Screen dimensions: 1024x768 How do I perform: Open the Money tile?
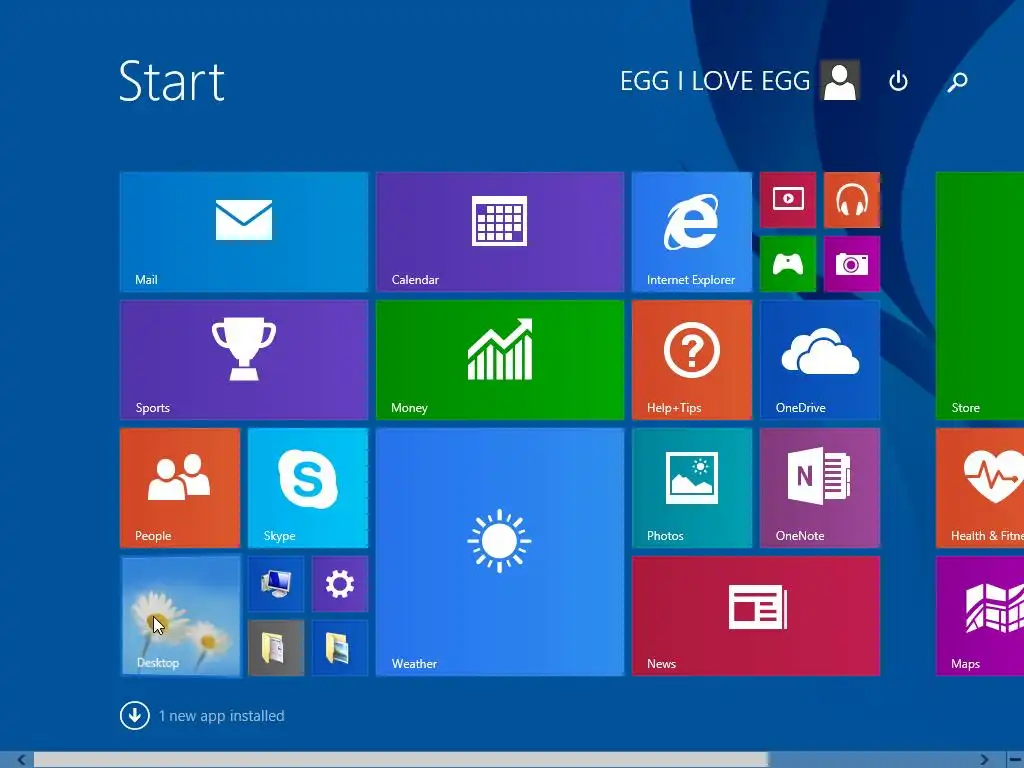(500, 360)
